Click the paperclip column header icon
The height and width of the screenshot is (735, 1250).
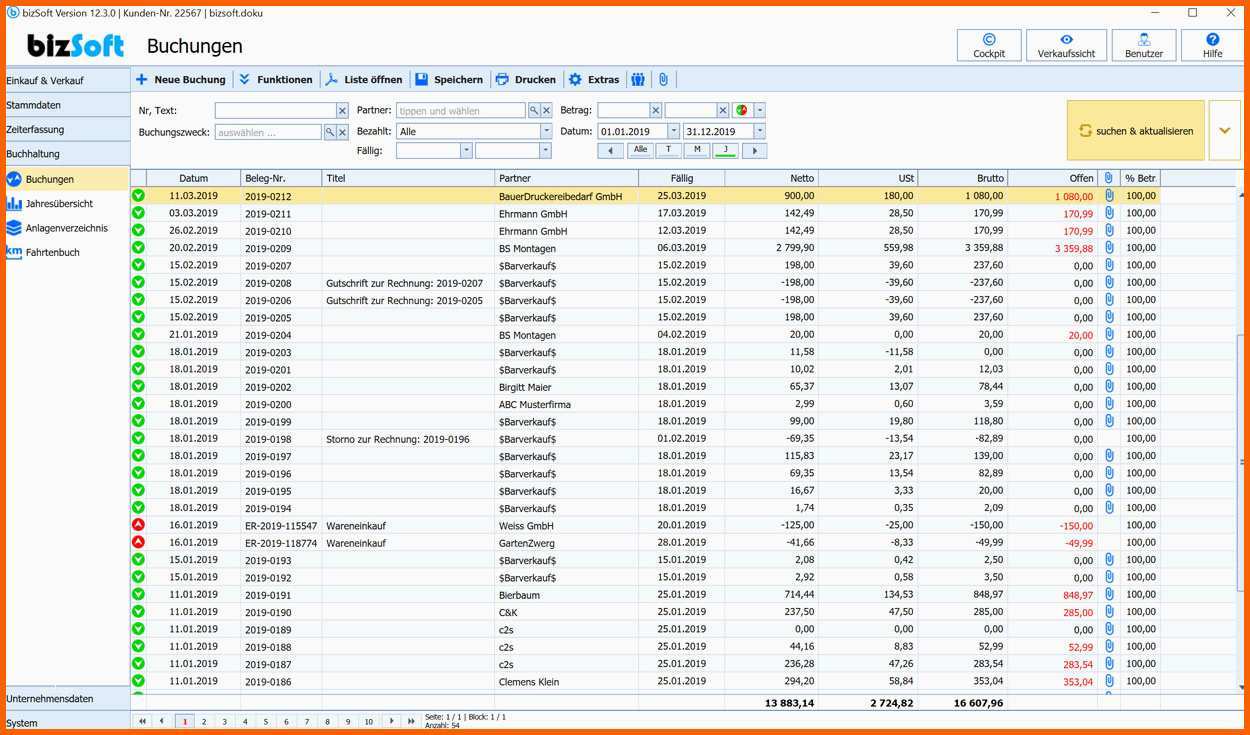[1108, 178]
